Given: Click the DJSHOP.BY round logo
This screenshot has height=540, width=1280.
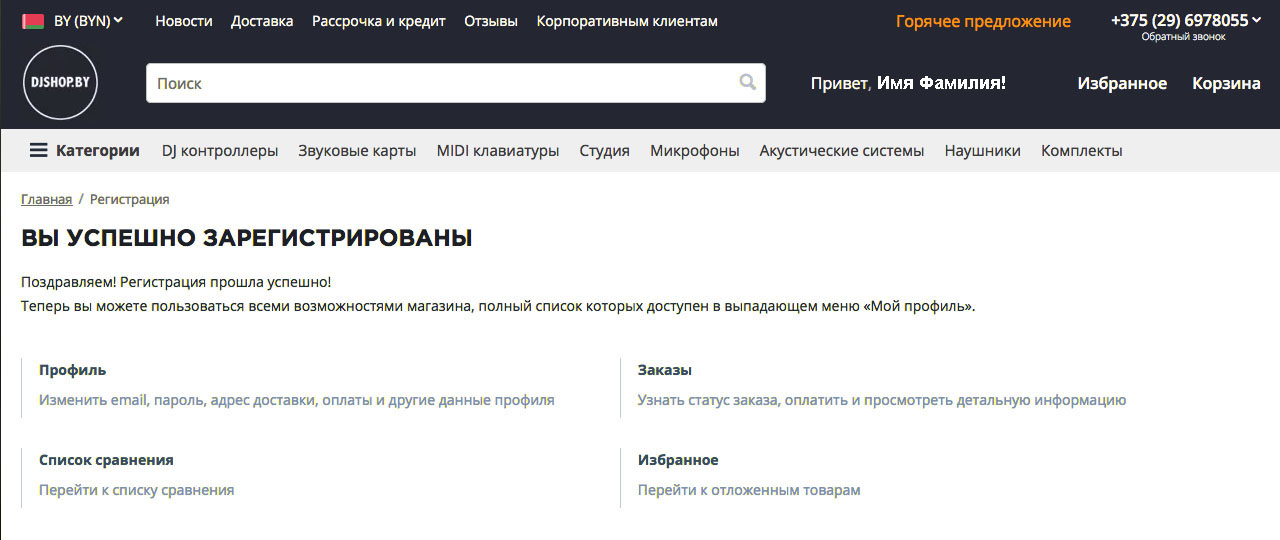Looking at the screenshot, I should 59,83.
